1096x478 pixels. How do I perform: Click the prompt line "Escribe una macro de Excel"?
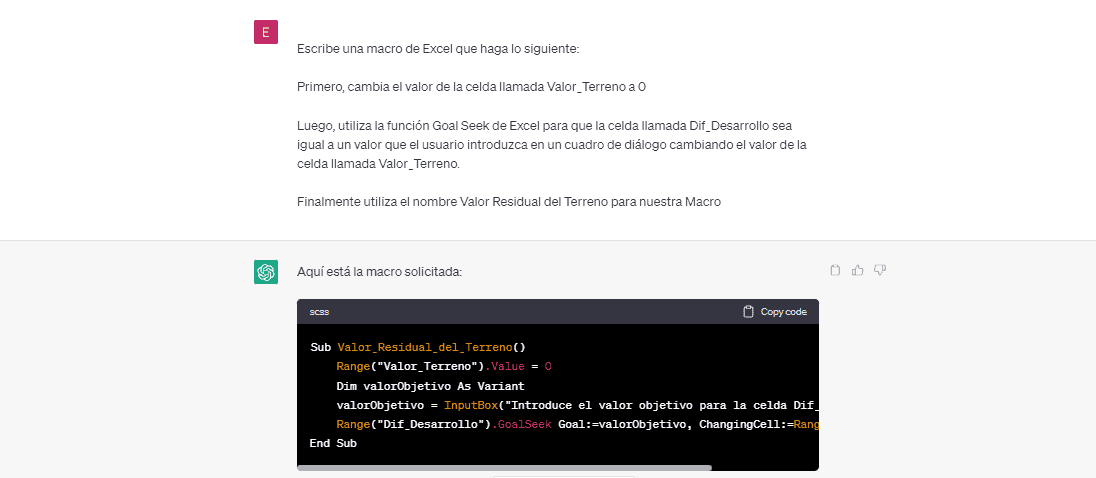pyautogui.click(x=437, y=49)
